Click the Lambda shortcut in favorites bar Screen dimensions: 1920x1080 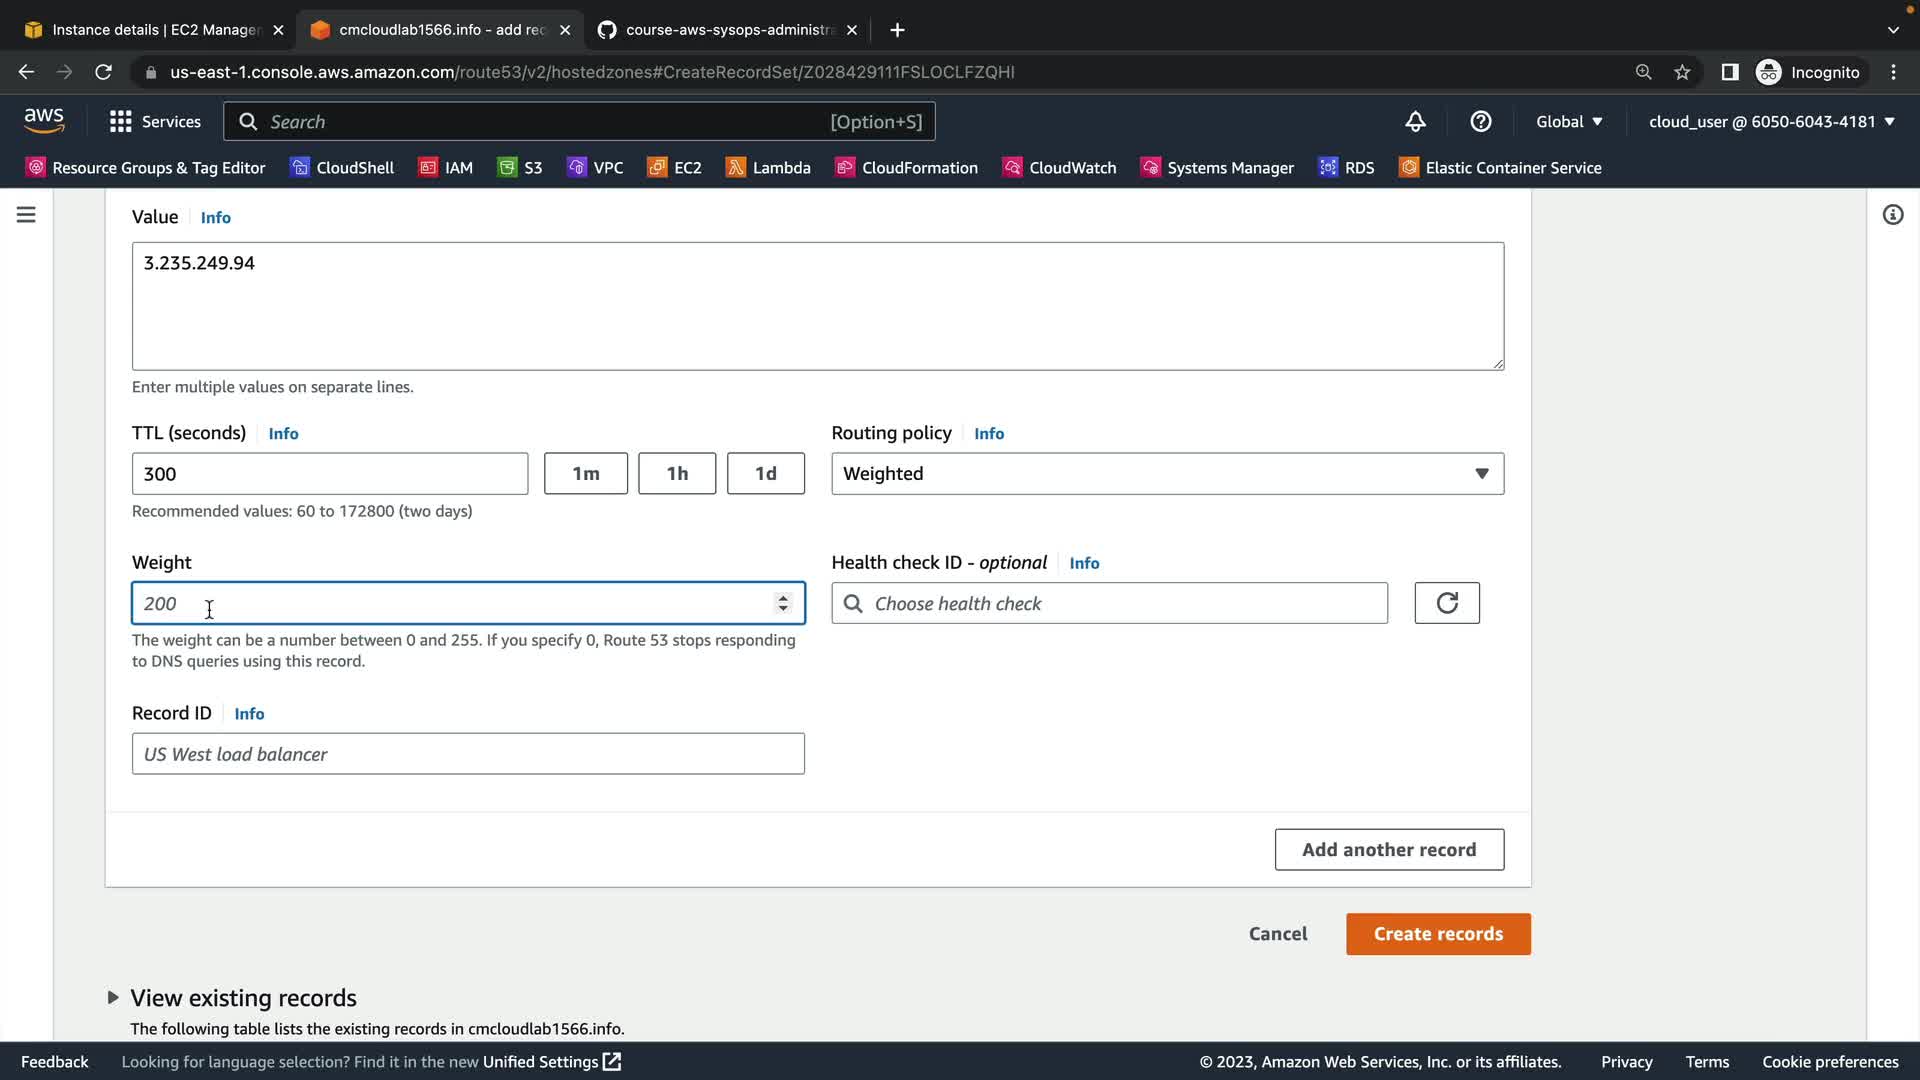pyautogui.click(x=768, y=167)
